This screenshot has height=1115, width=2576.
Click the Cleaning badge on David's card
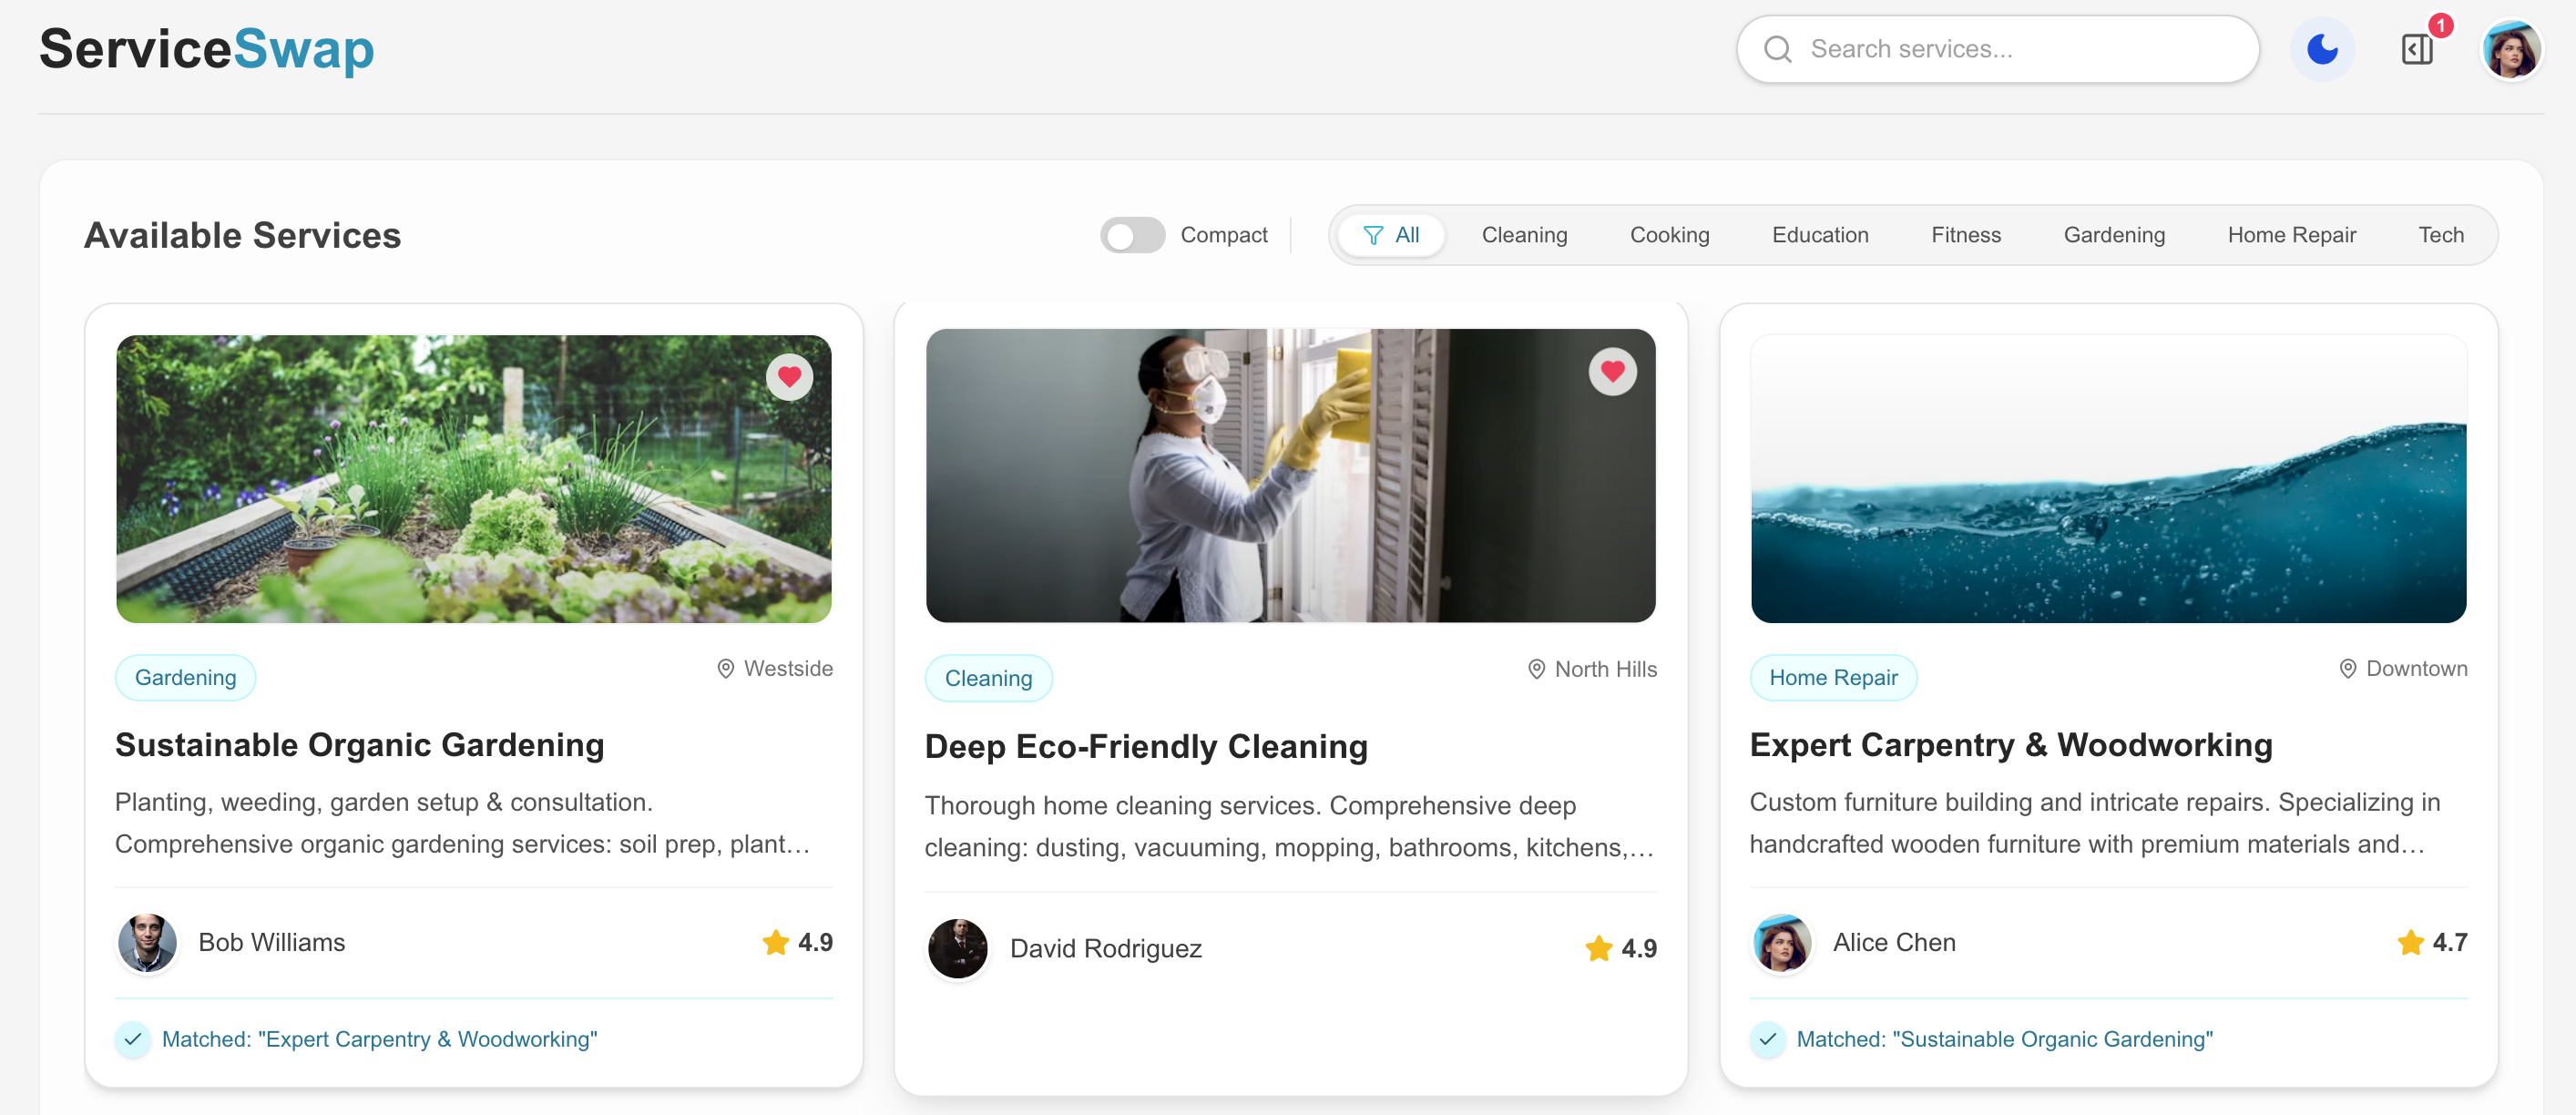[988, 677]
